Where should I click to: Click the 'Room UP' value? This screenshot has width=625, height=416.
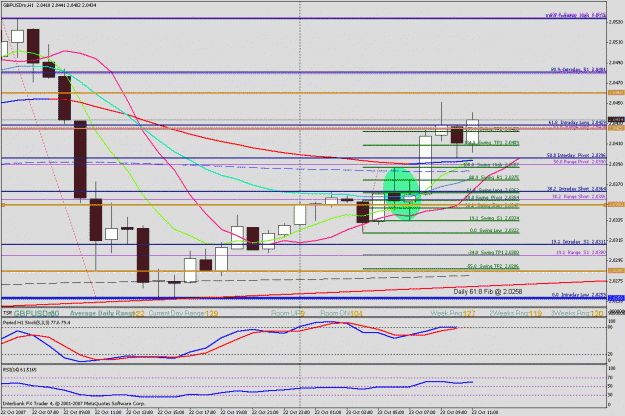point(288,314)
